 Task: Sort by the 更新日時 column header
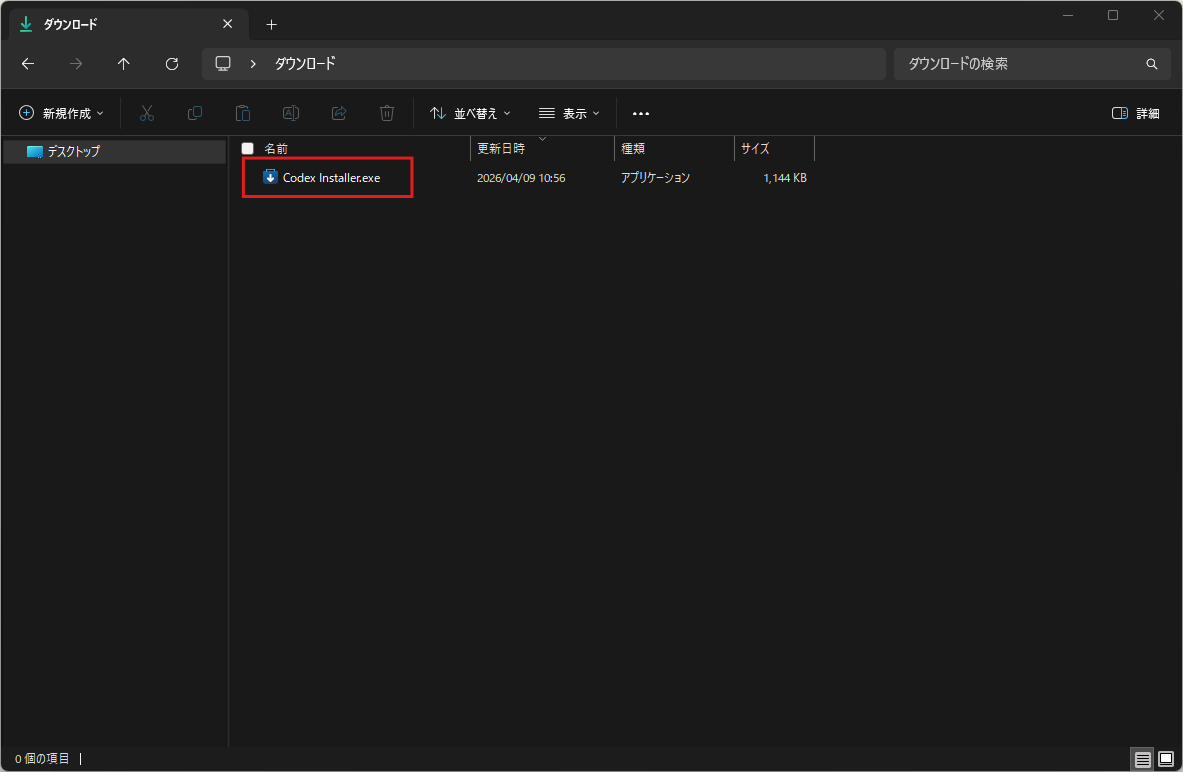[x=501, y=149]
